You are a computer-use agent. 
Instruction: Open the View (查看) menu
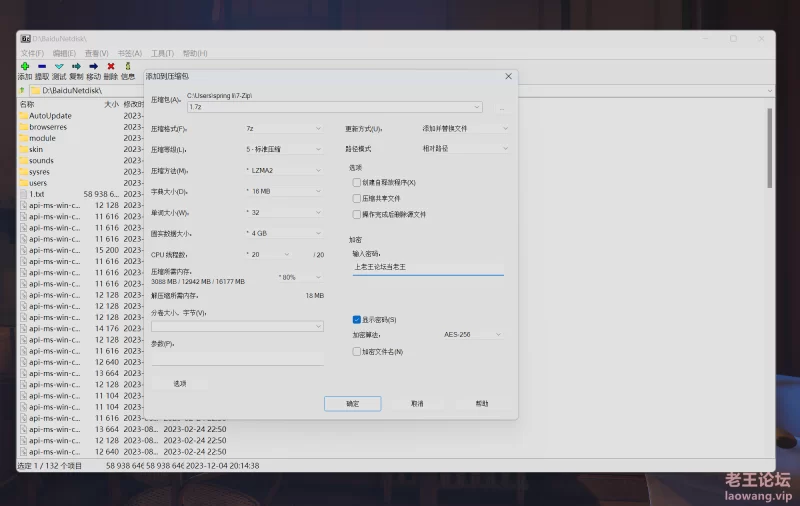click(x=96, y=53)
